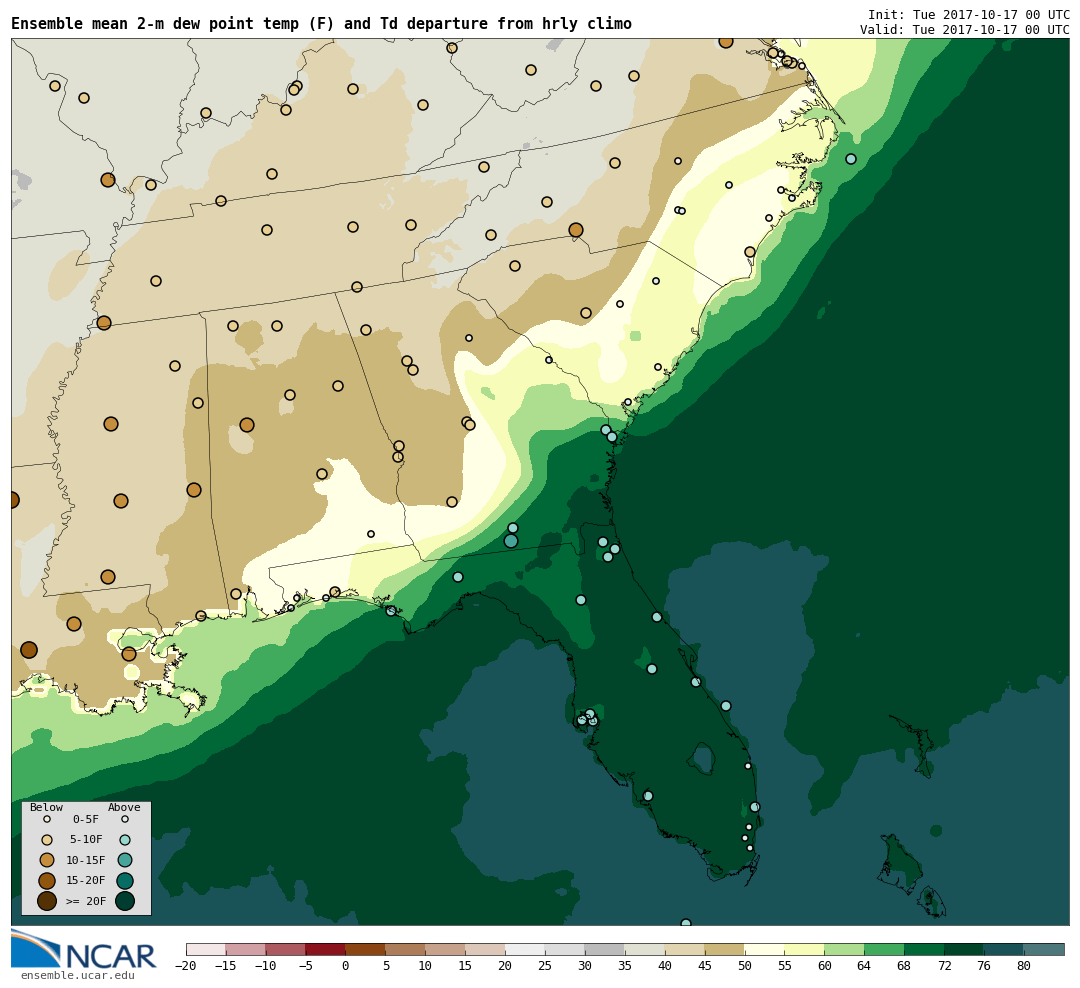1080x988 pixels.
Task: Click the small white 0-5F Above legend circle
Action: click(x=125, y=820)
